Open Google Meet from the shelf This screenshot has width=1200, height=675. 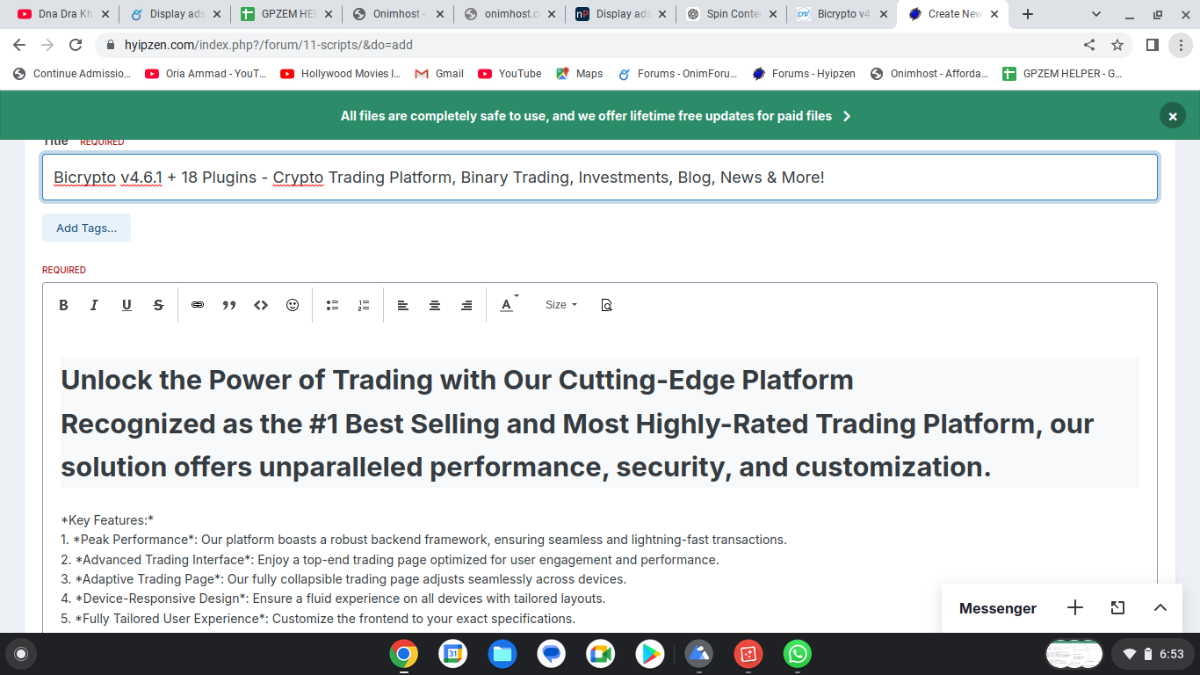600,654
